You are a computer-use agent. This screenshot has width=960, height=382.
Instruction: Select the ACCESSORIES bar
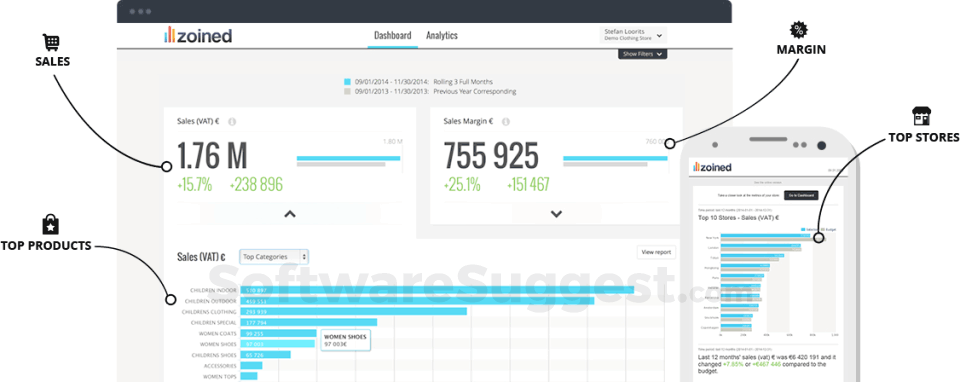pyautogui.click(x=251, y=365)
